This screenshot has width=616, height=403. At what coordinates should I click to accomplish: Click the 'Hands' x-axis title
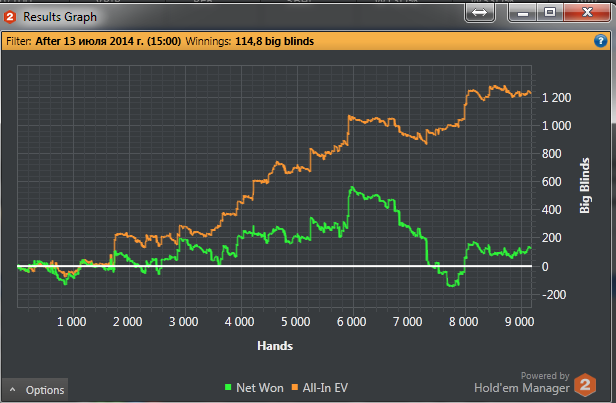(x=275, y=346)
